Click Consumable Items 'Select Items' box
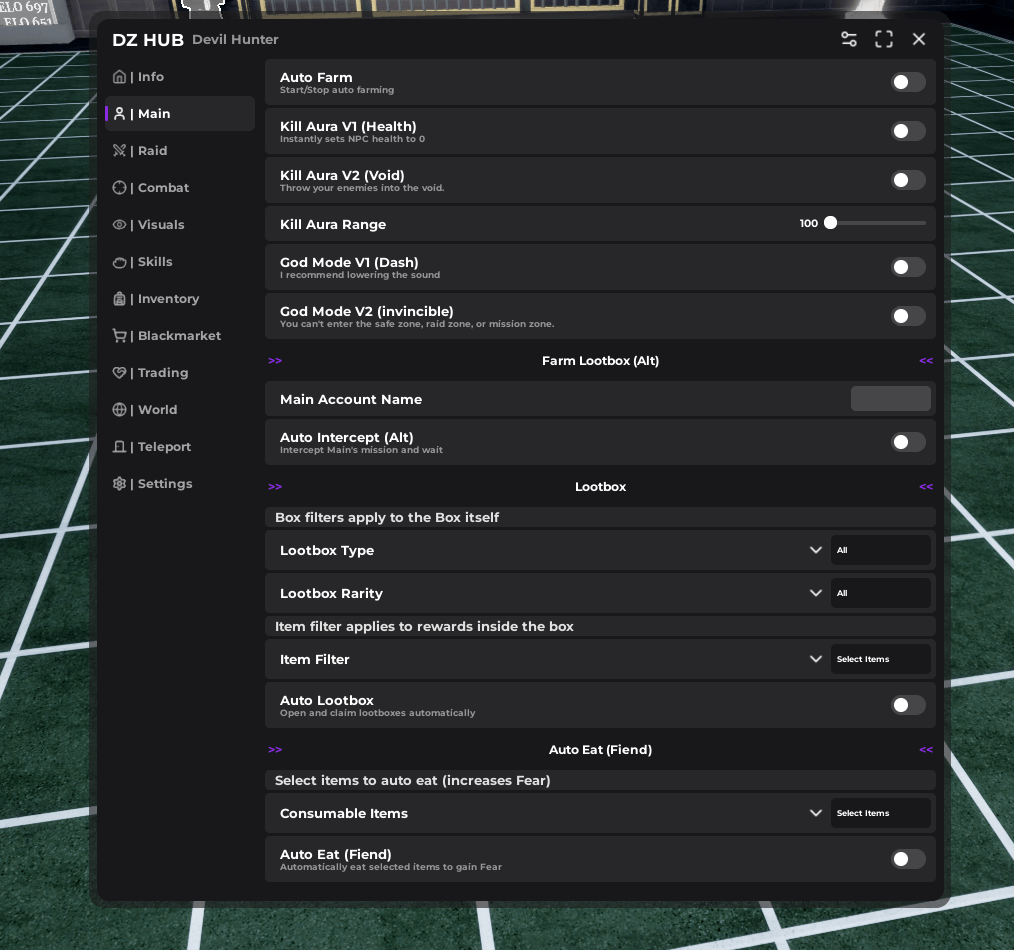This screenshot has width=1014, height=950. point(881,813)
